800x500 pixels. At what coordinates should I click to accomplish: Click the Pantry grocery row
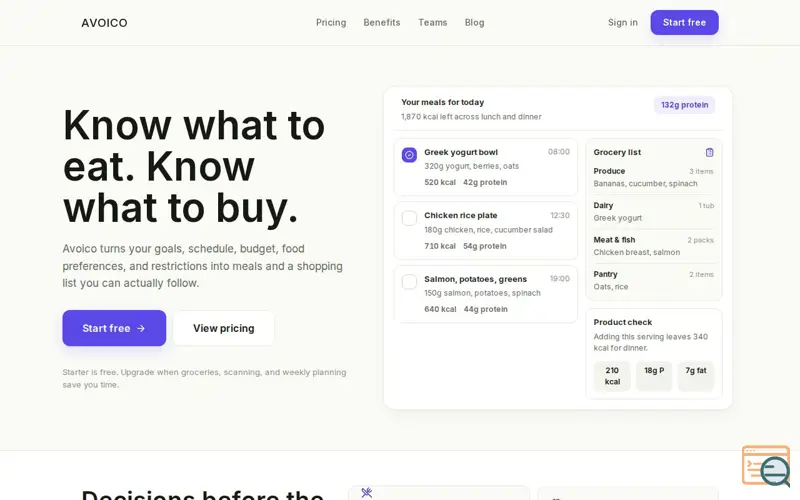pos(654,280)
